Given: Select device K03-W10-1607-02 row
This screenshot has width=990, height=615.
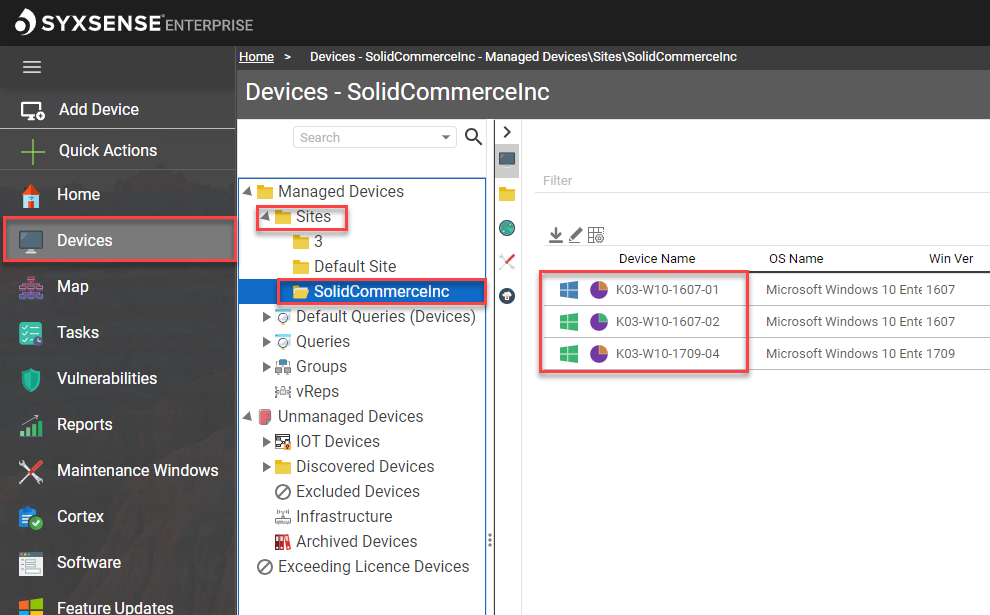Looking at the screenshot, I should point(667,322).
